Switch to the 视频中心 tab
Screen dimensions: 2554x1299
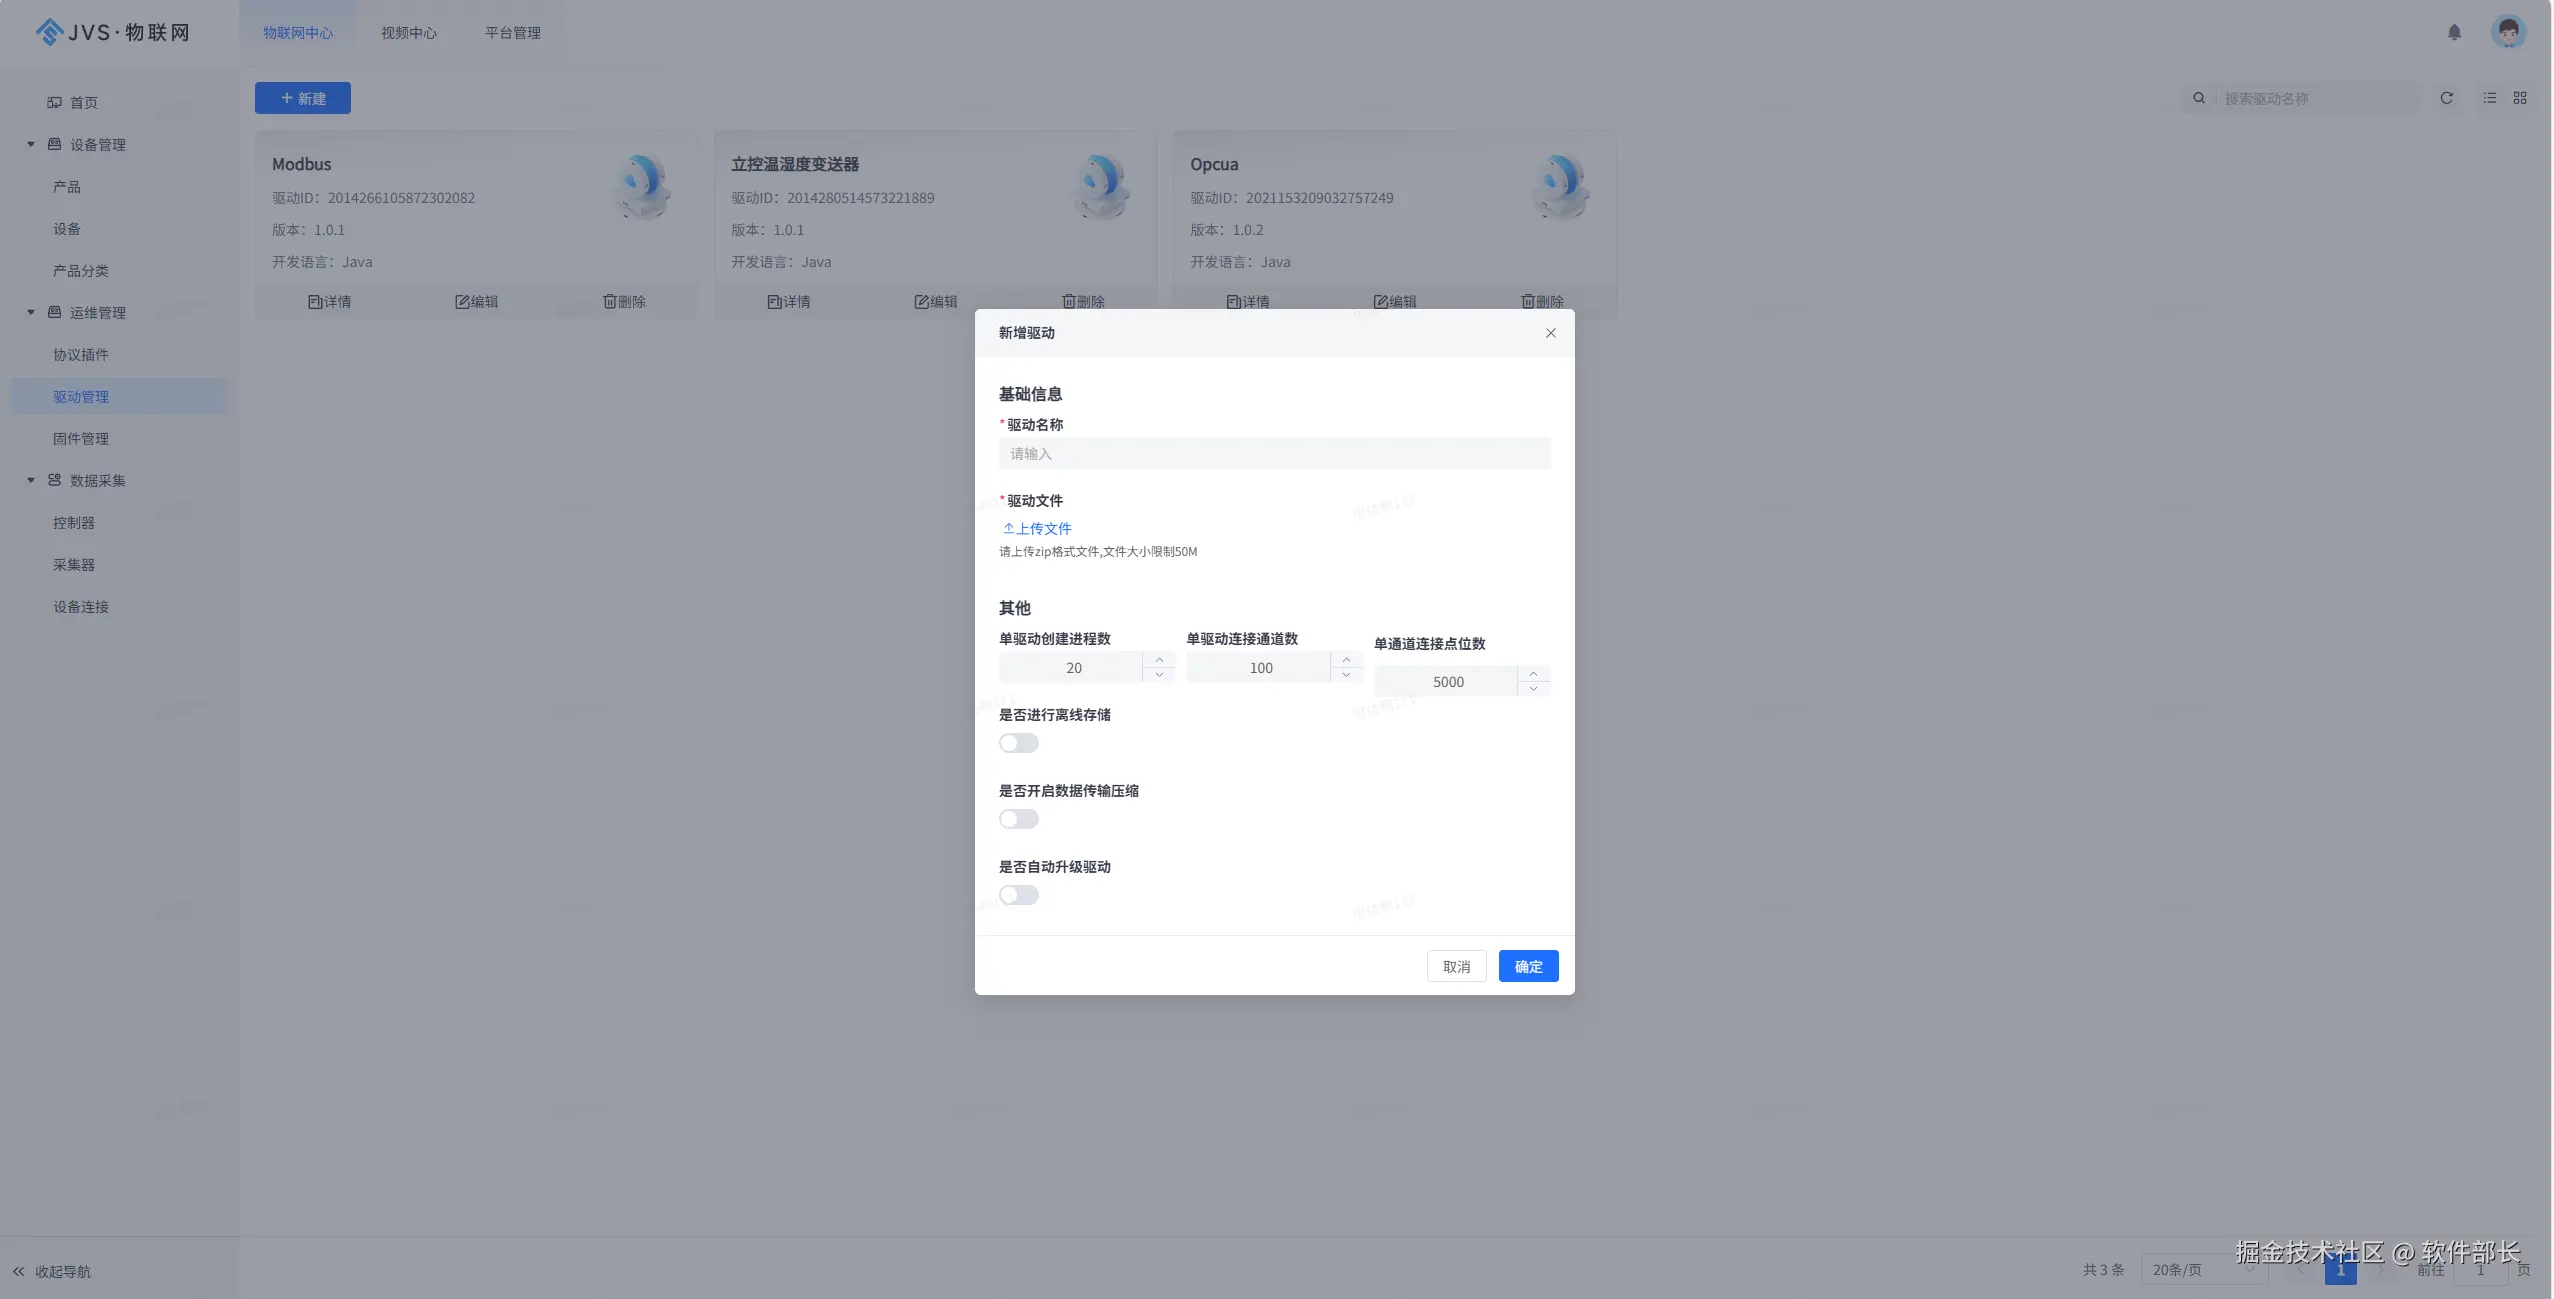coord(408,33)
